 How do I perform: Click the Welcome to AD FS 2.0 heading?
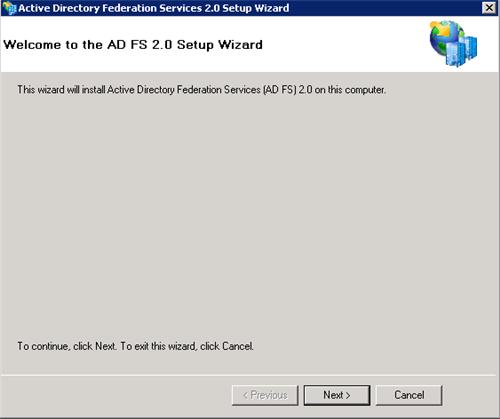[133, 45]
